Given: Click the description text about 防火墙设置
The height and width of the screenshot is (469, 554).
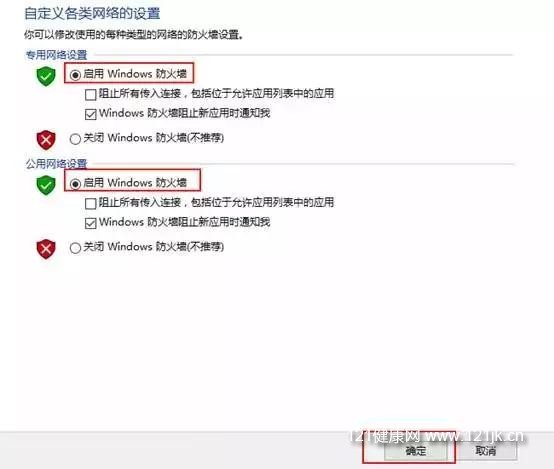Looking at the screenshot, I should pyautogui.click(x=134, y=35).
